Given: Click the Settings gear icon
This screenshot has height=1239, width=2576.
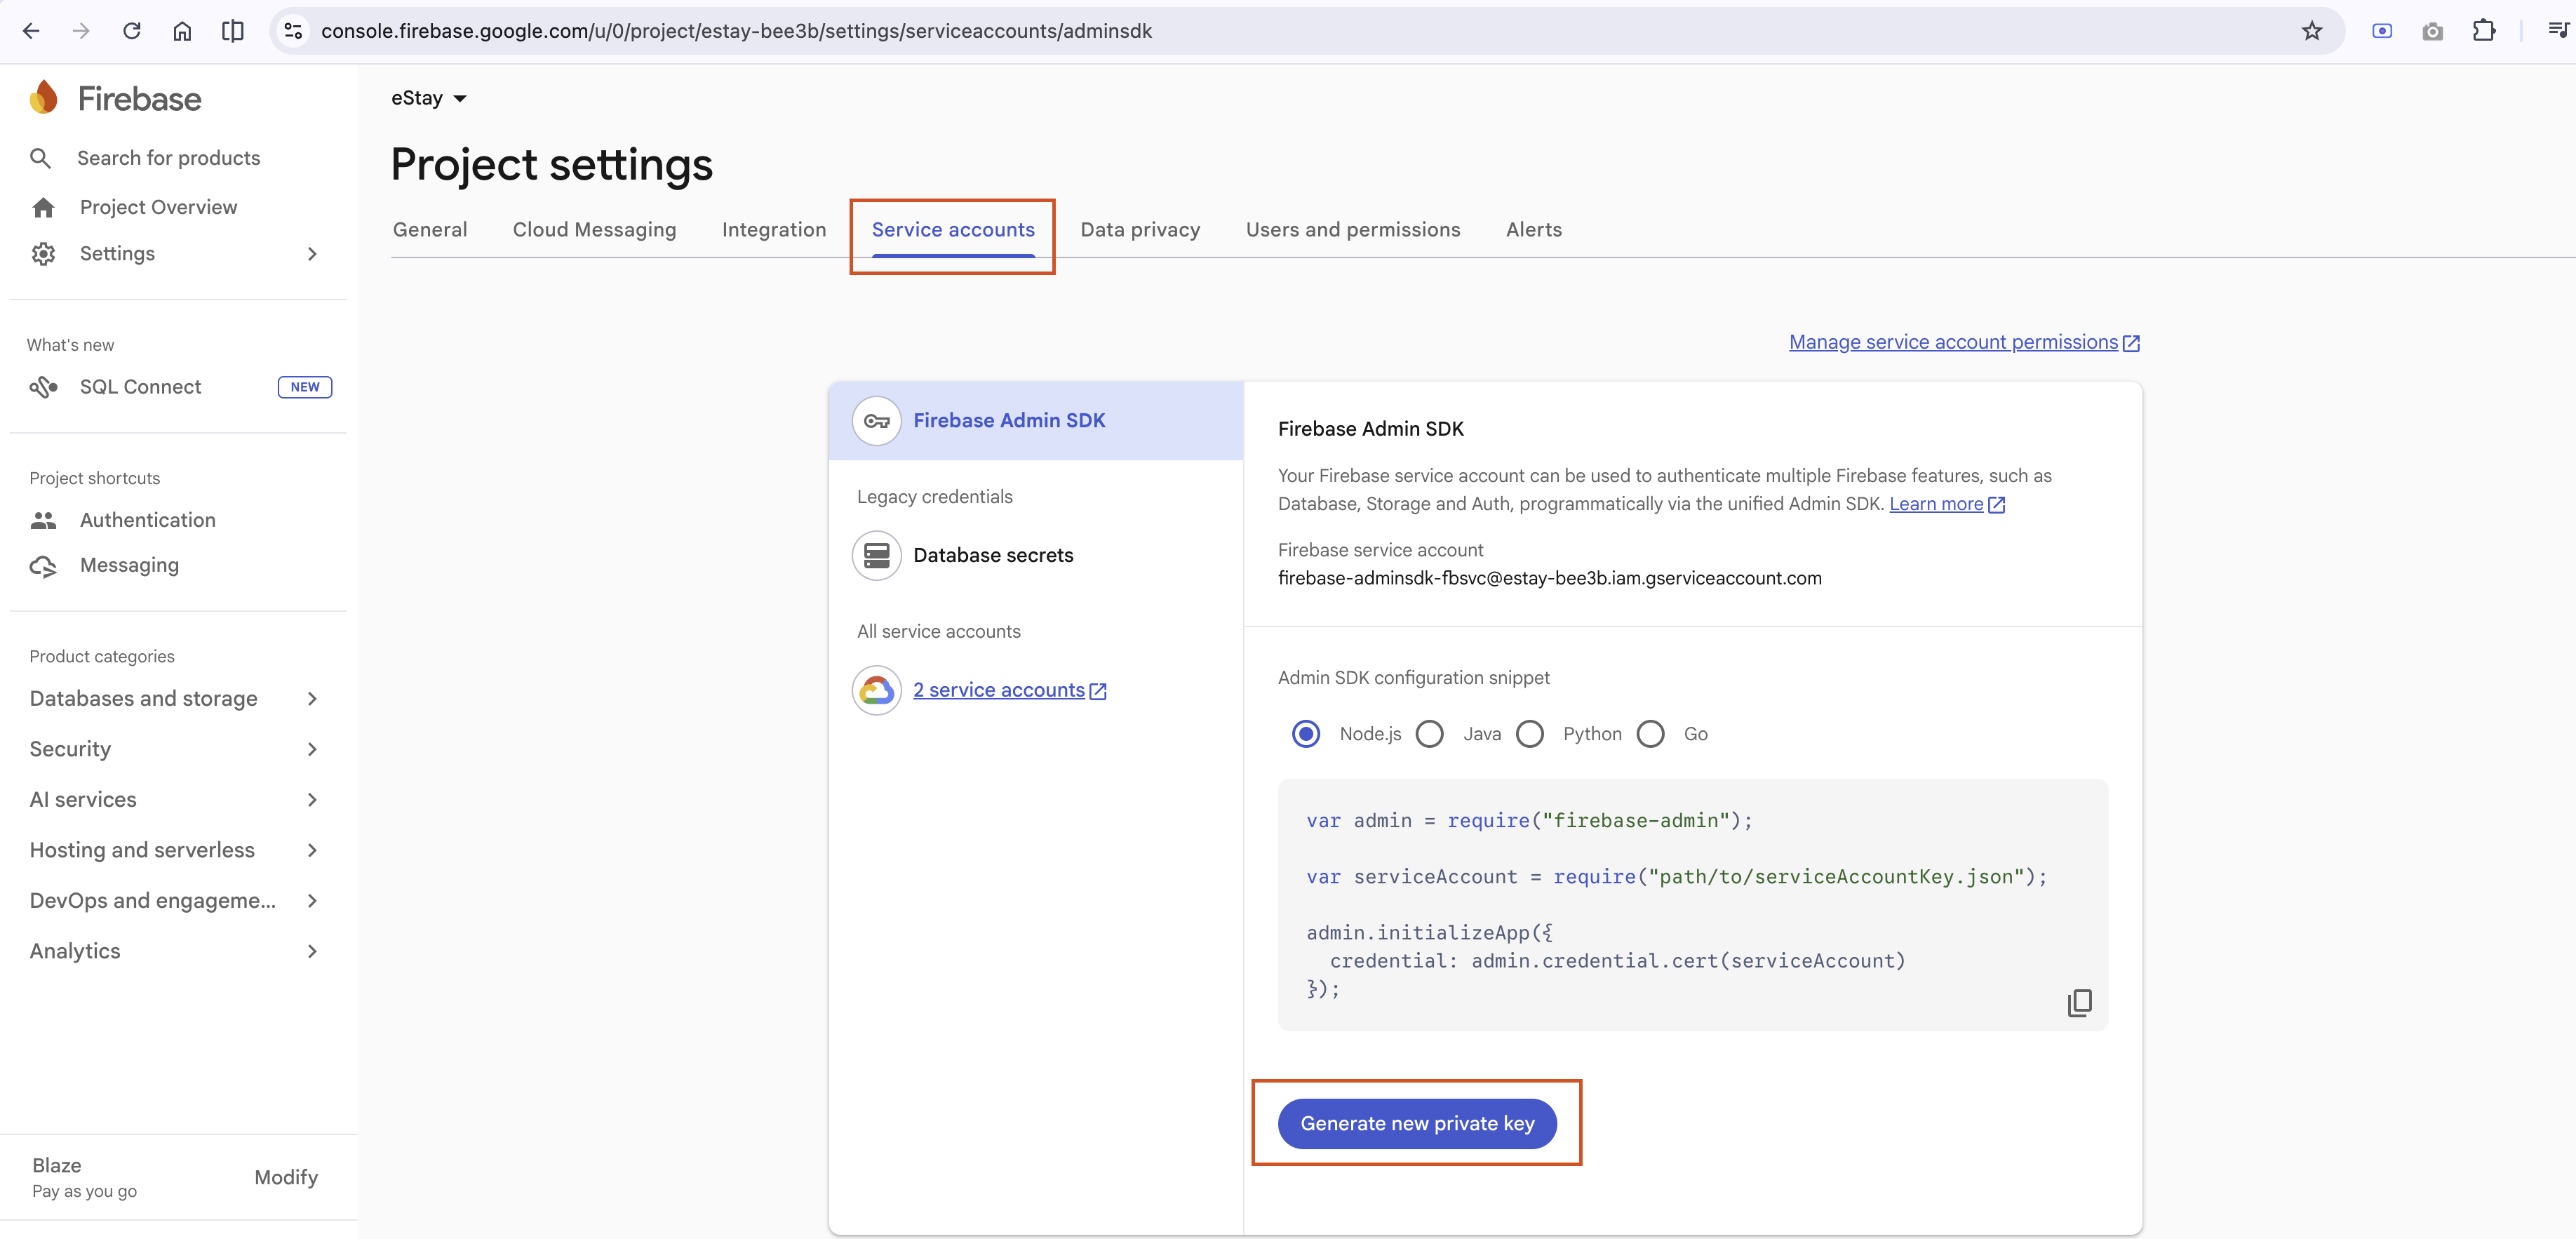Looking at the screenshot, I should (x=43, y=254).
